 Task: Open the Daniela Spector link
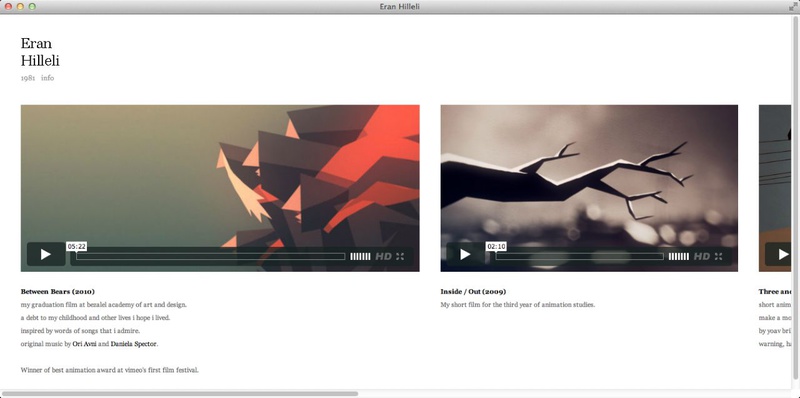pyautogui.click(x=134, y=344)
